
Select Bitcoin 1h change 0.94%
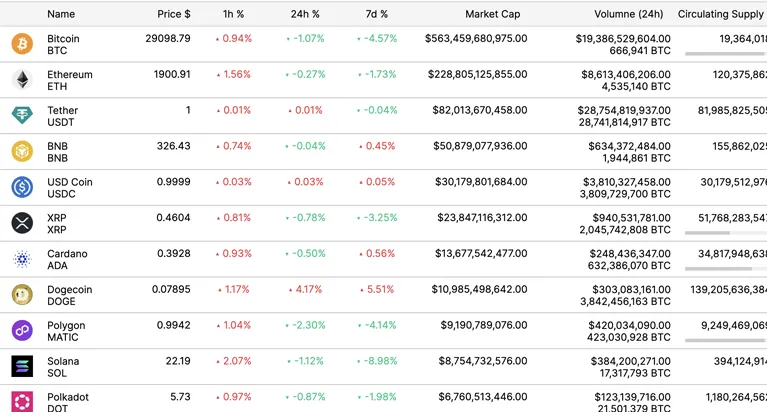pos(237,39)
